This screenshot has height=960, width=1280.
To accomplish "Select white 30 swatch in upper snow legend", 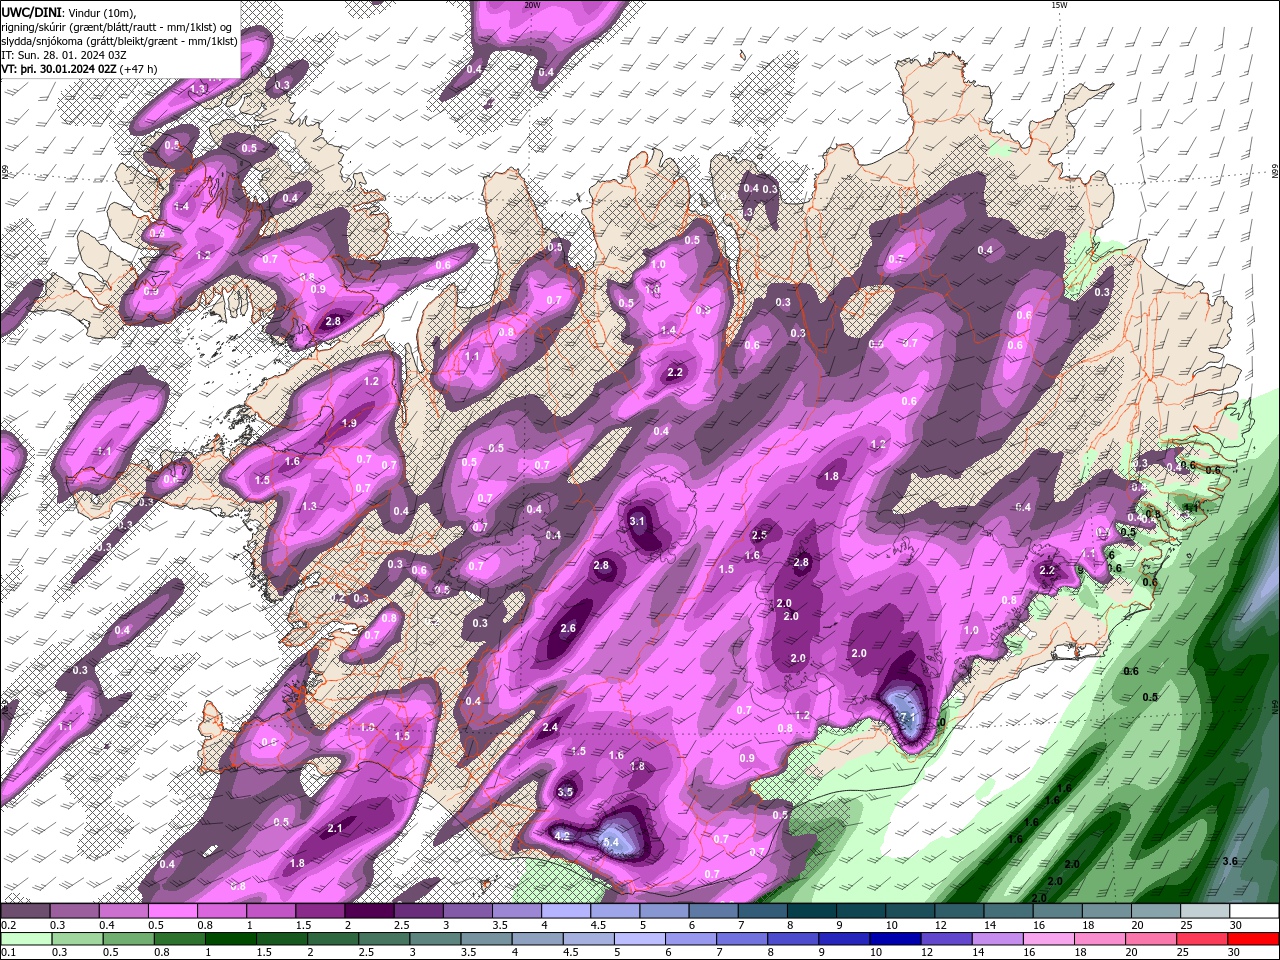I will [x=1254, y=911].
